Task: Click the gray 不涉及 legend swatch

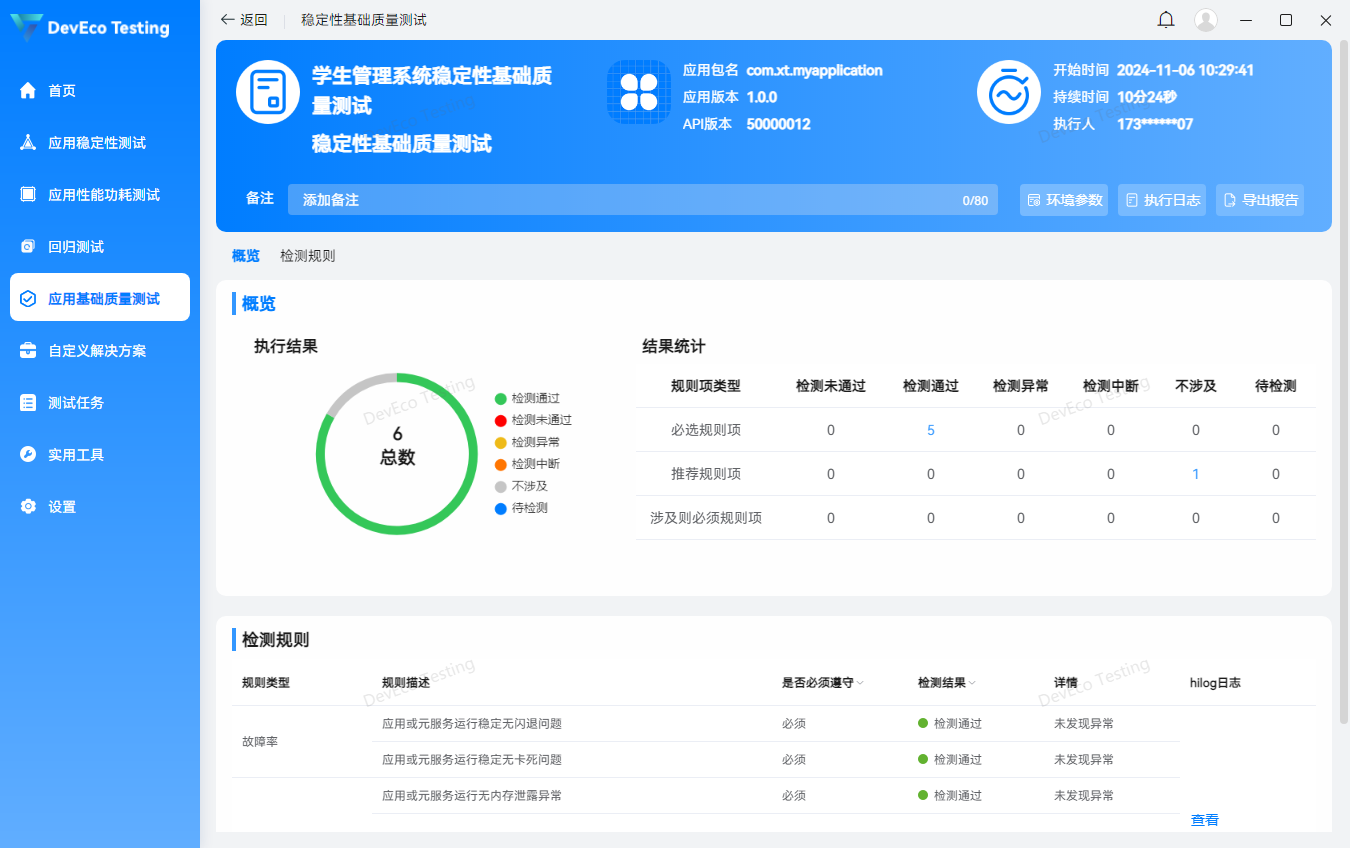Action: point(501,486)
